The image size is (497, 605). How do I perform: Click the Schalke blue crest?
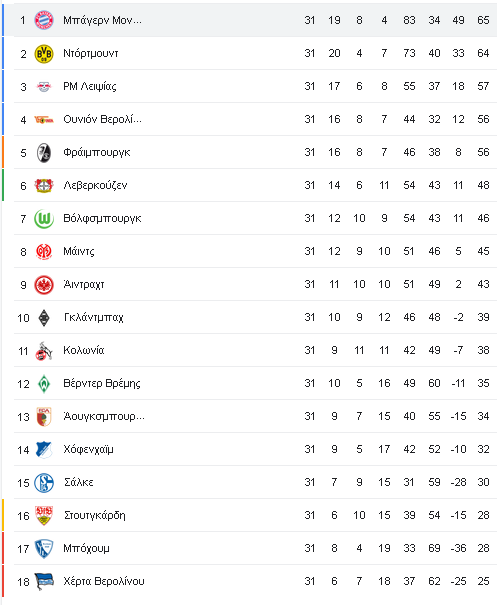tap(44, 483)
